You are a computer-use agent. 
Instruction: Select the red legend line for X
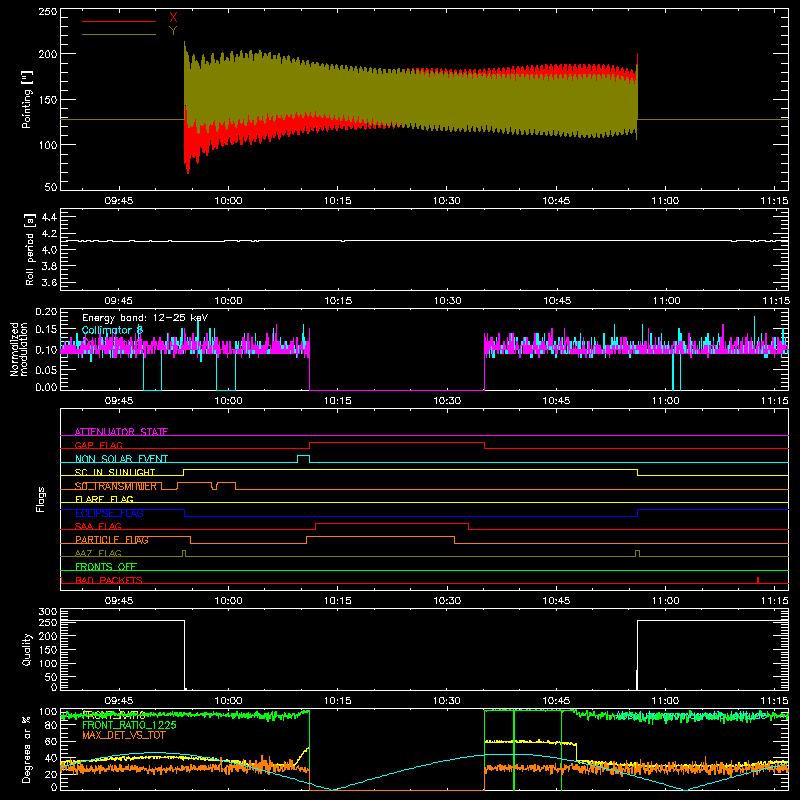click(x=119, y=21)
